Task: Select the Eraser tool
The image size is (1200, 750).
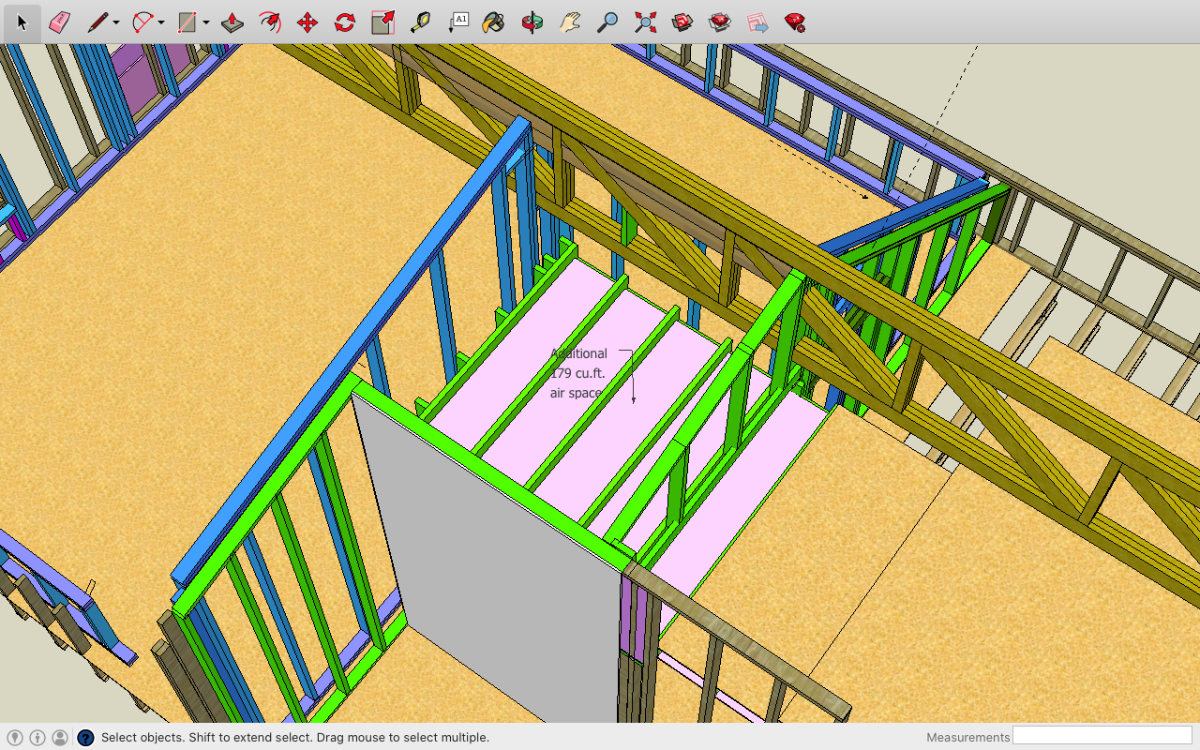Action: (x=60, y=22)
